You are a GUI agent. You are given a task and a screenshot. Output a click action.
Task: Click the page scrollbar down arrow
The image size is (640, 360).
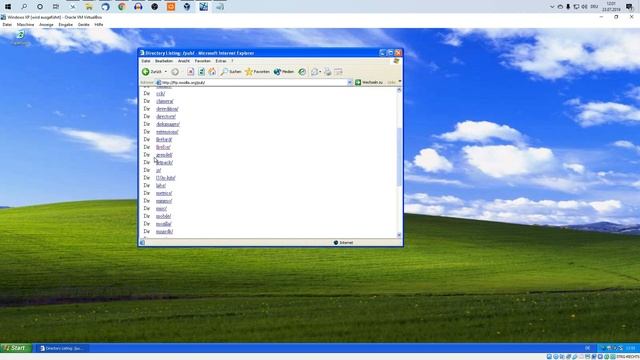(x=399, y=235)
